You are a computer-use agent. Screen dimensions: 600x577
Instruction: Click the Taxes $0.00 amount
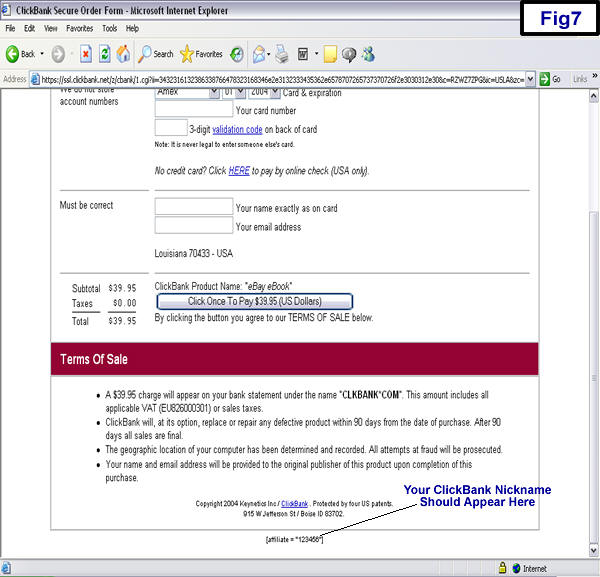pos(125,303)
